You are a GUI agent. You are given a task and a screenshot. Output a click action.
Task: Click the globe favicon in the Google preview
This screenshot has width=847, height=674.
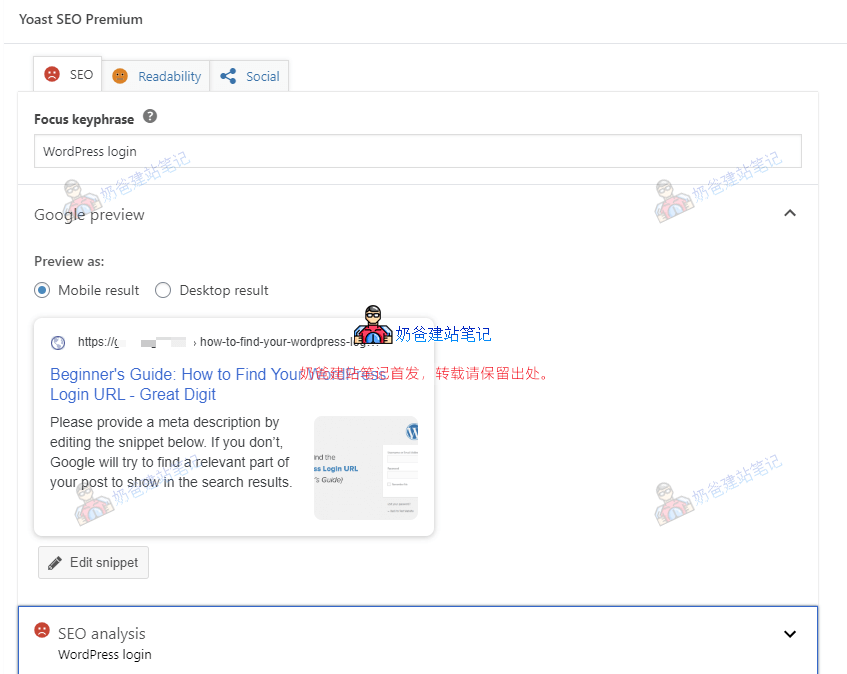58,342
